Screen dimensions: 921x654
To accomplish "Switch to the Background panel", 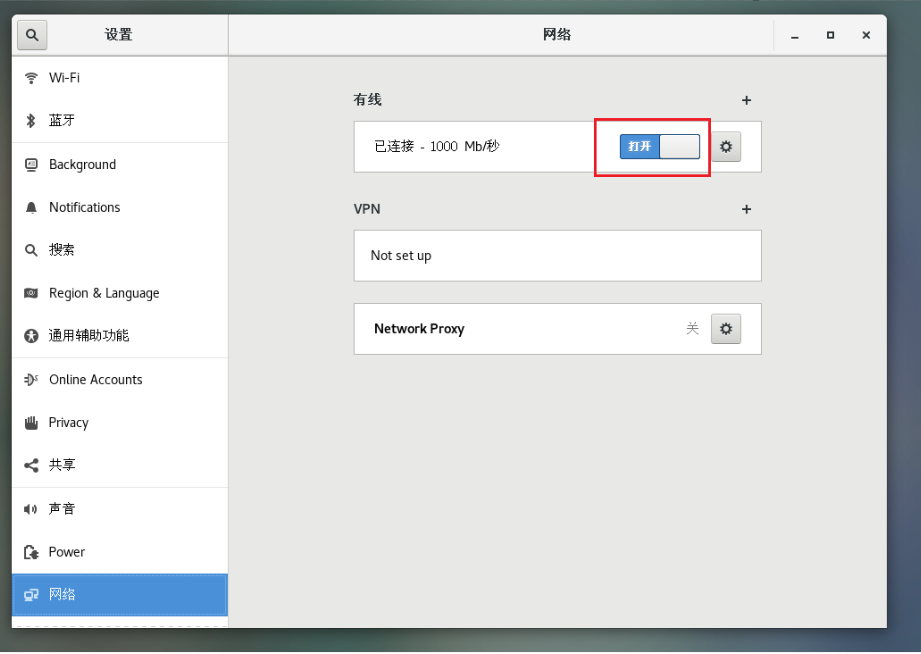I will [120, 165].
